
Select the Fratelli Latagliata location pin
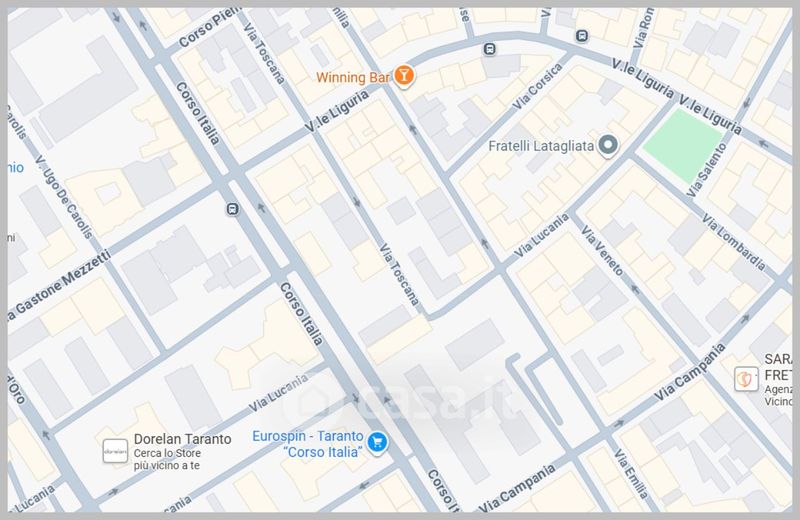coord(608,145)
